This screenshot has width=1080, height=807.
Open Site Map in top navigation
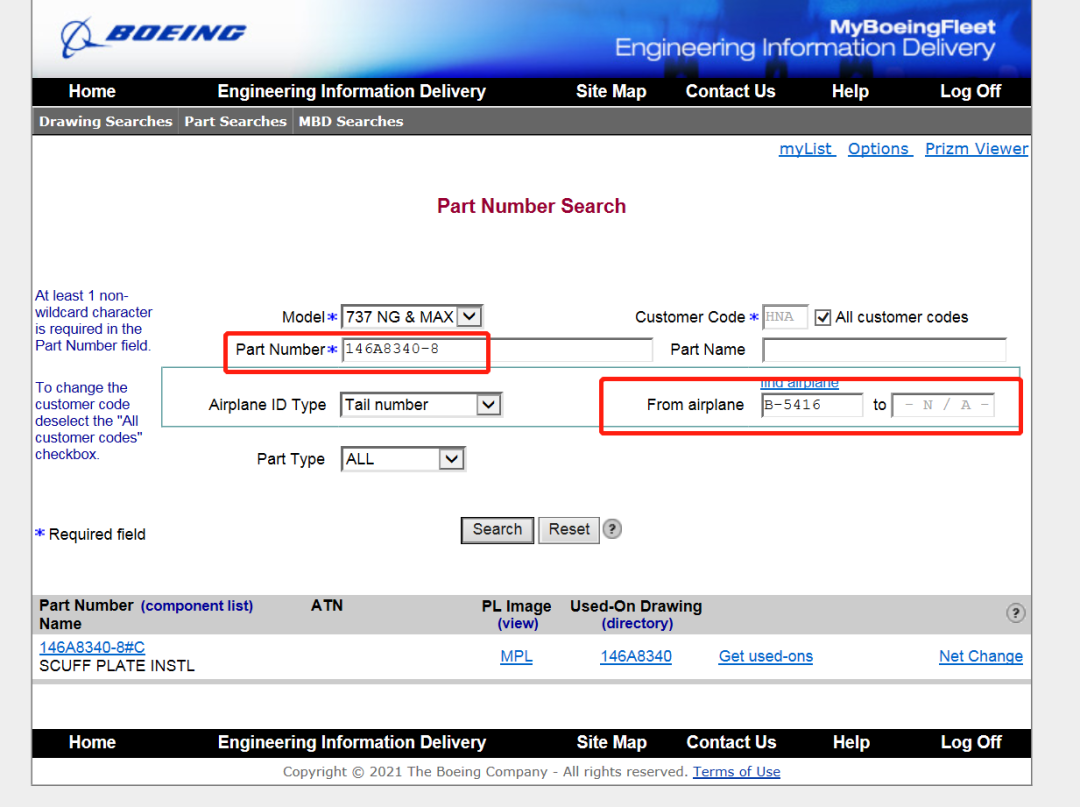coord(611,92)
